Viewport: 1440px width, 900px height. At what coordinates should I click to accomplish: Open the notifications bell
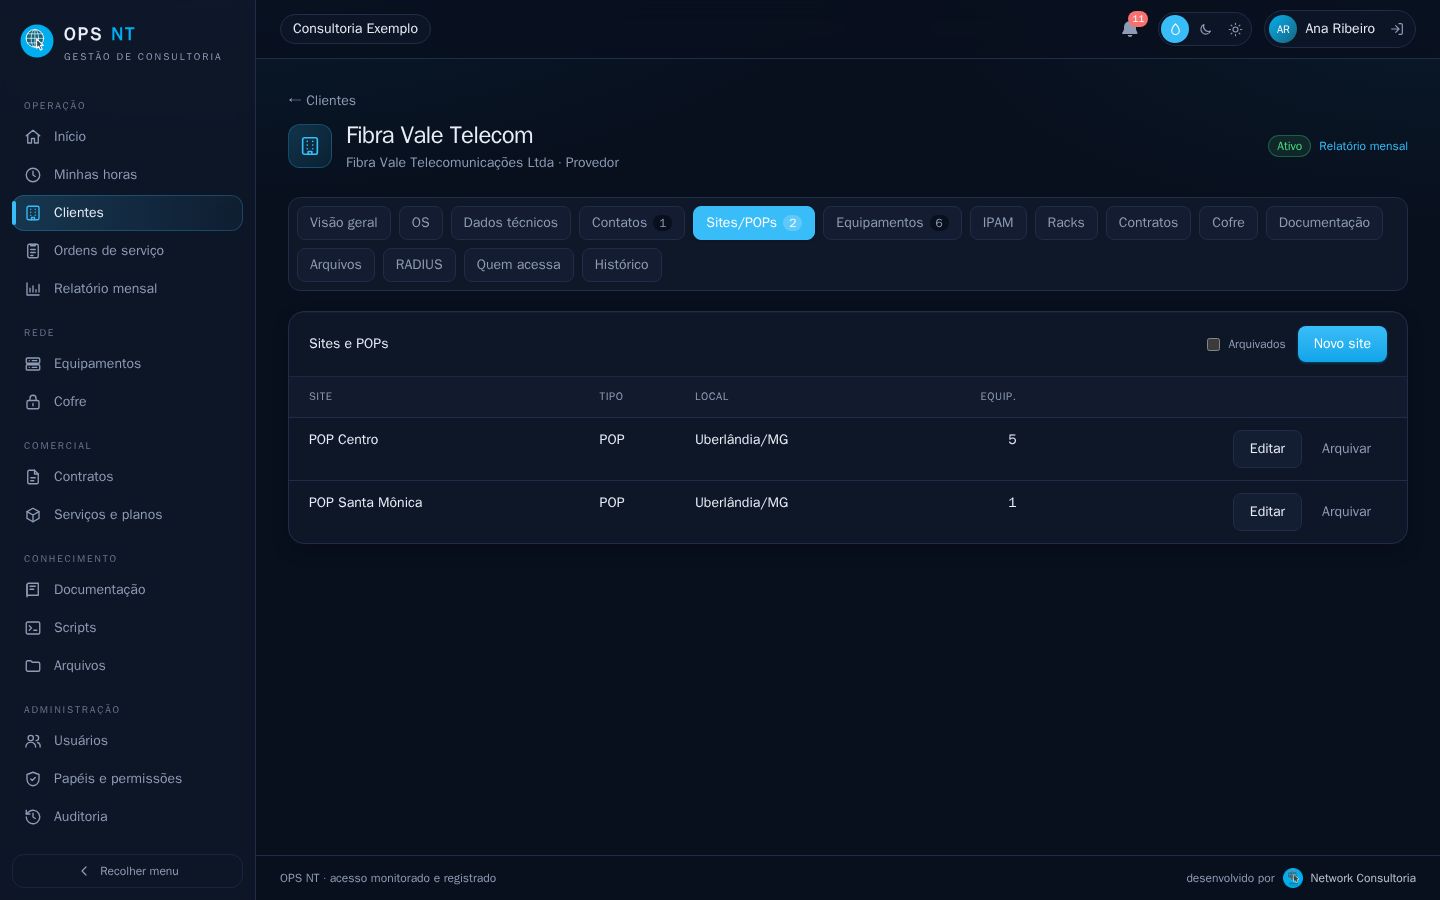[1130, 29]
